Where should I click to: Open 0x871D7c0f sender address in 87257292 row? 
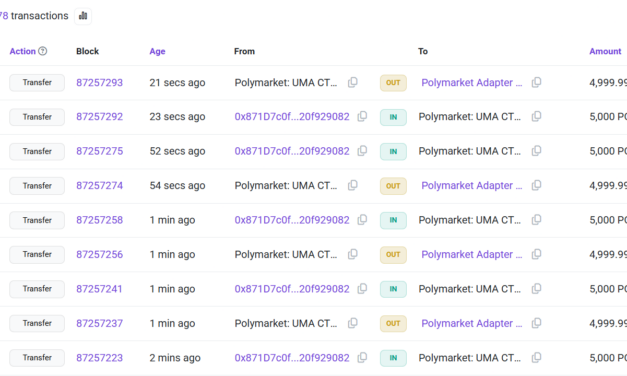[292, 116]
